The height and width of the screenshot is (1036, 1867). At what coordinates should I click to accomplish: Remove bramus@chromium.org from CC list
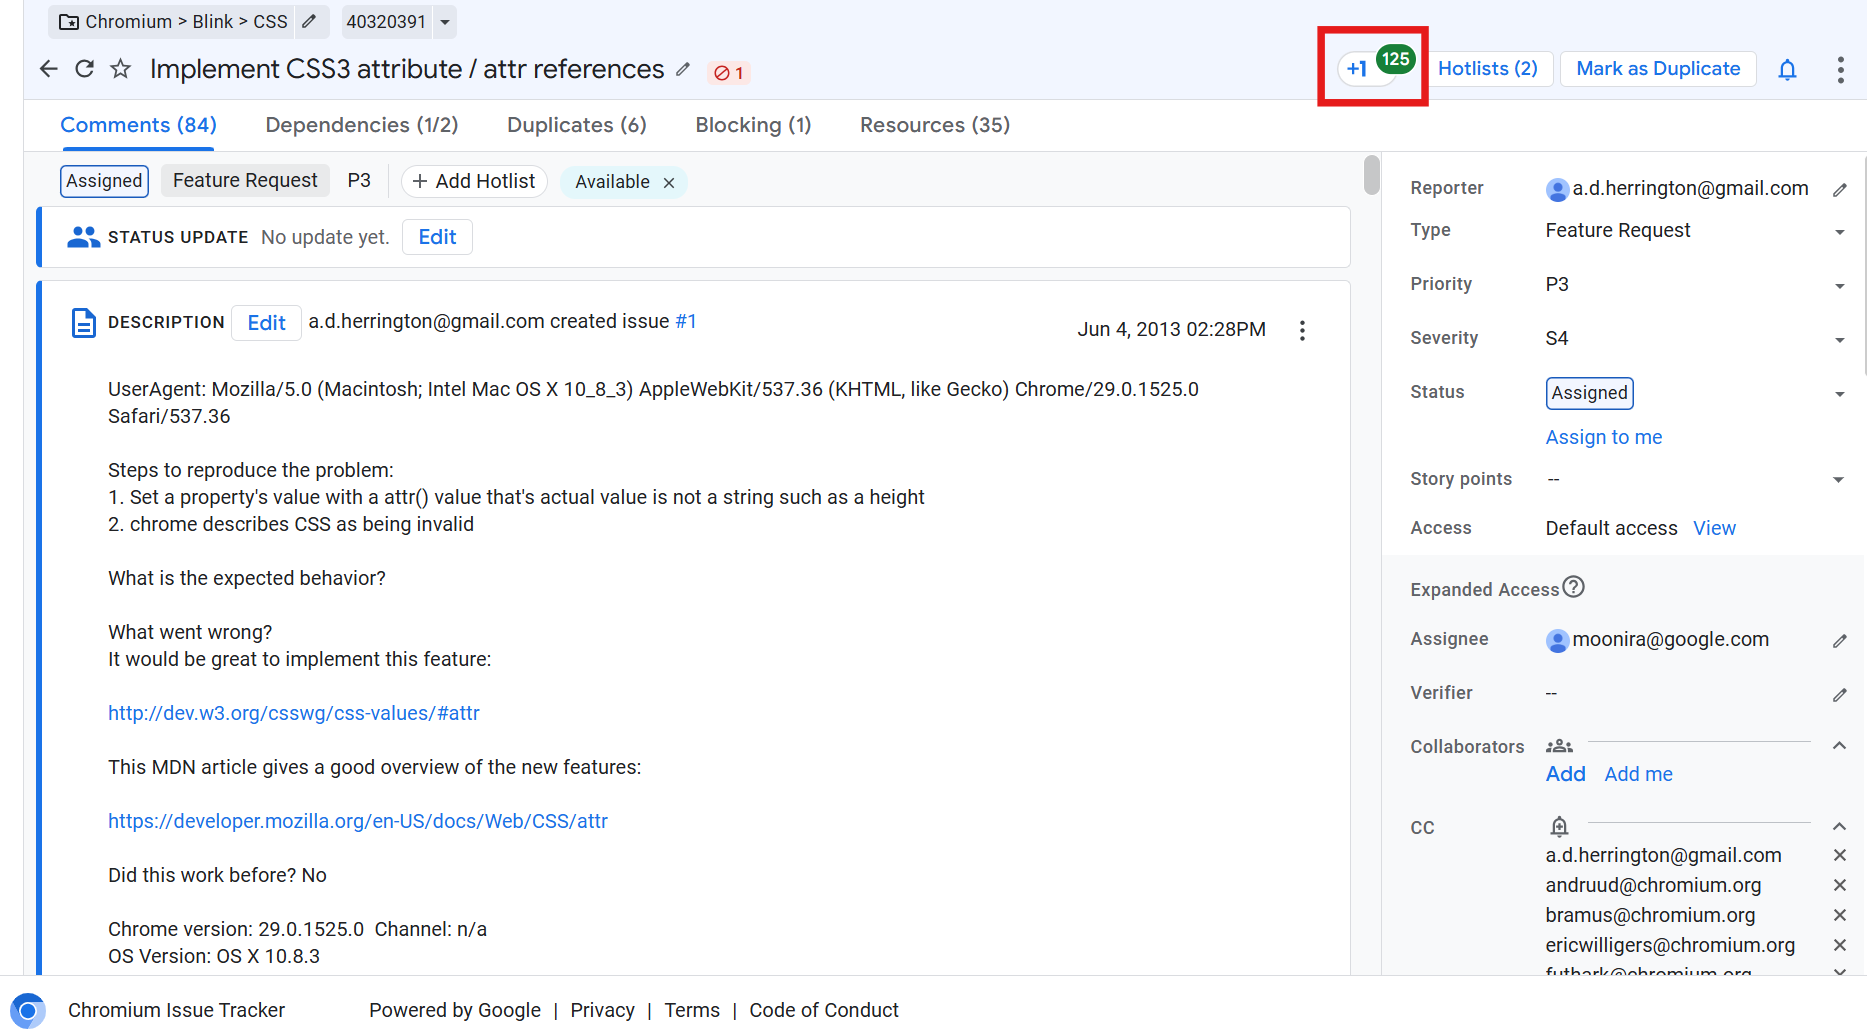[x=1840, y=915]
